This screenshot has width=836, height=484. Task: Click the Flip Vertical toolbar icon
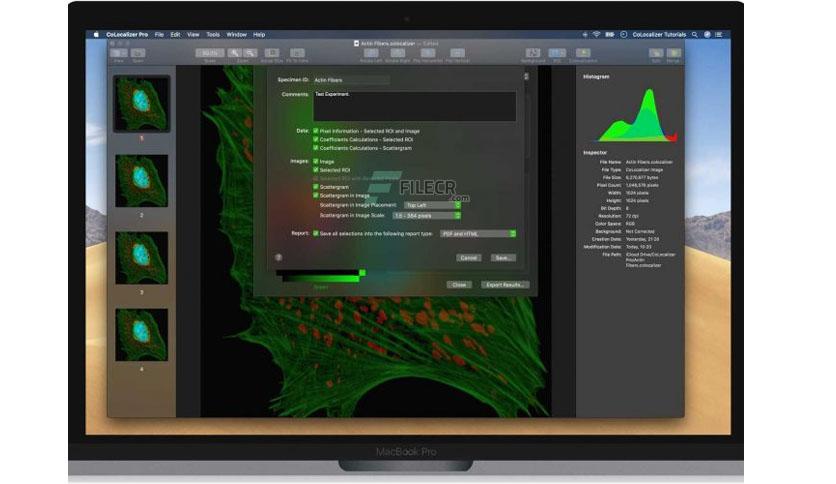tap(457, 53)
